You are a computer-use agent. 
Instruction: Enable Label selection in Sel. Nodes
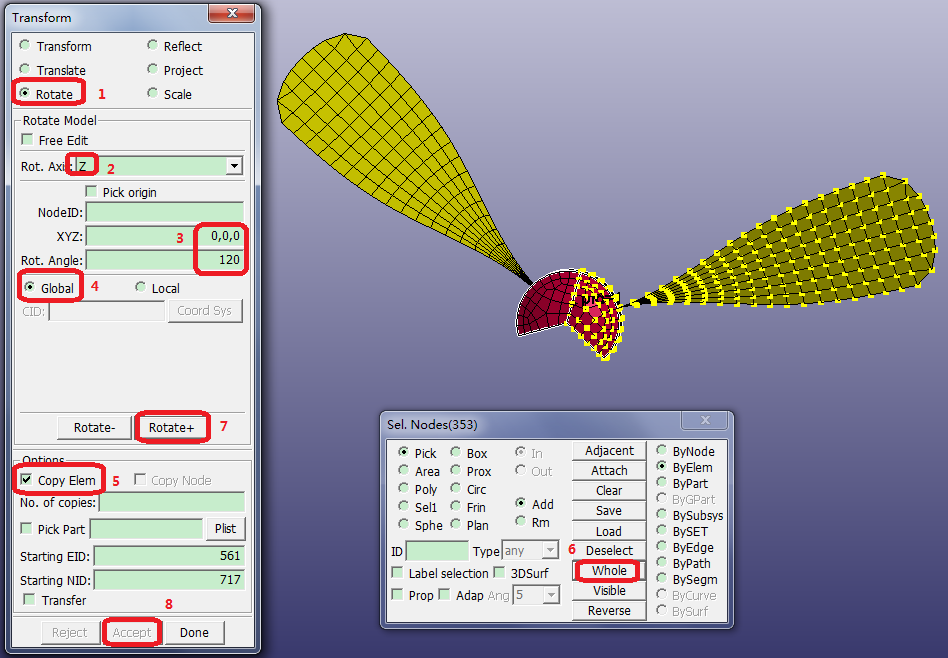click(397, 572)
